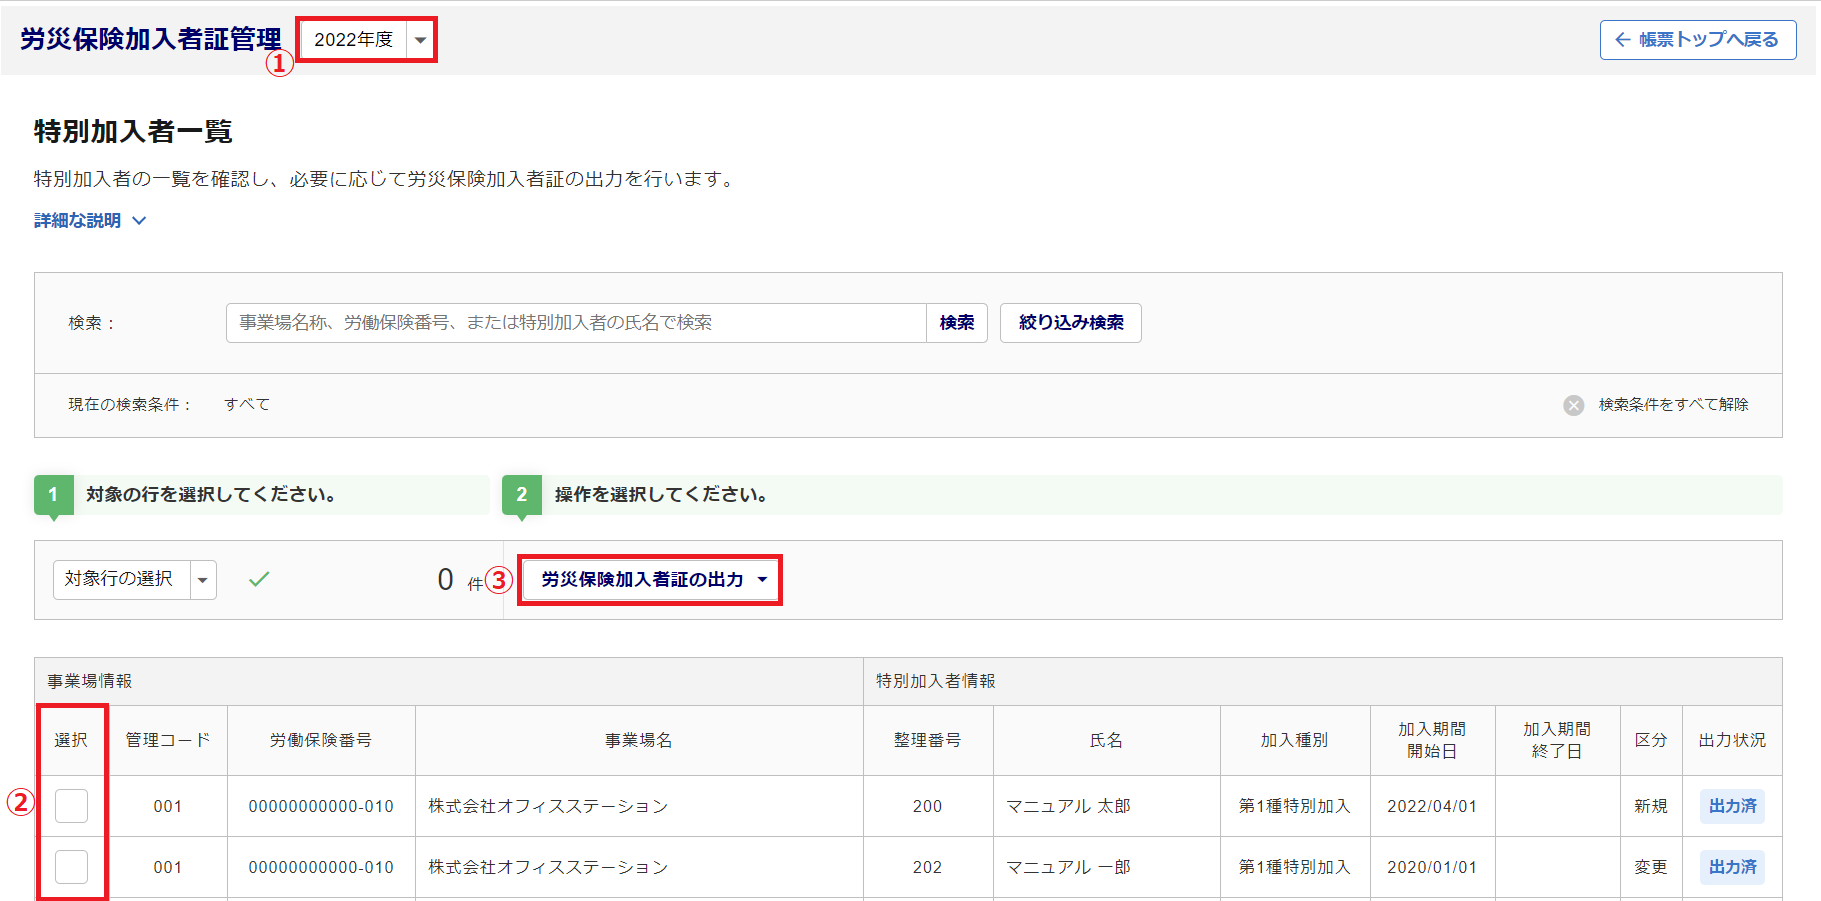Click the X icon beside 検索条件をすべて解除
The image size is (1821, 901).
pyautogui.click(x=1573, y=405)
